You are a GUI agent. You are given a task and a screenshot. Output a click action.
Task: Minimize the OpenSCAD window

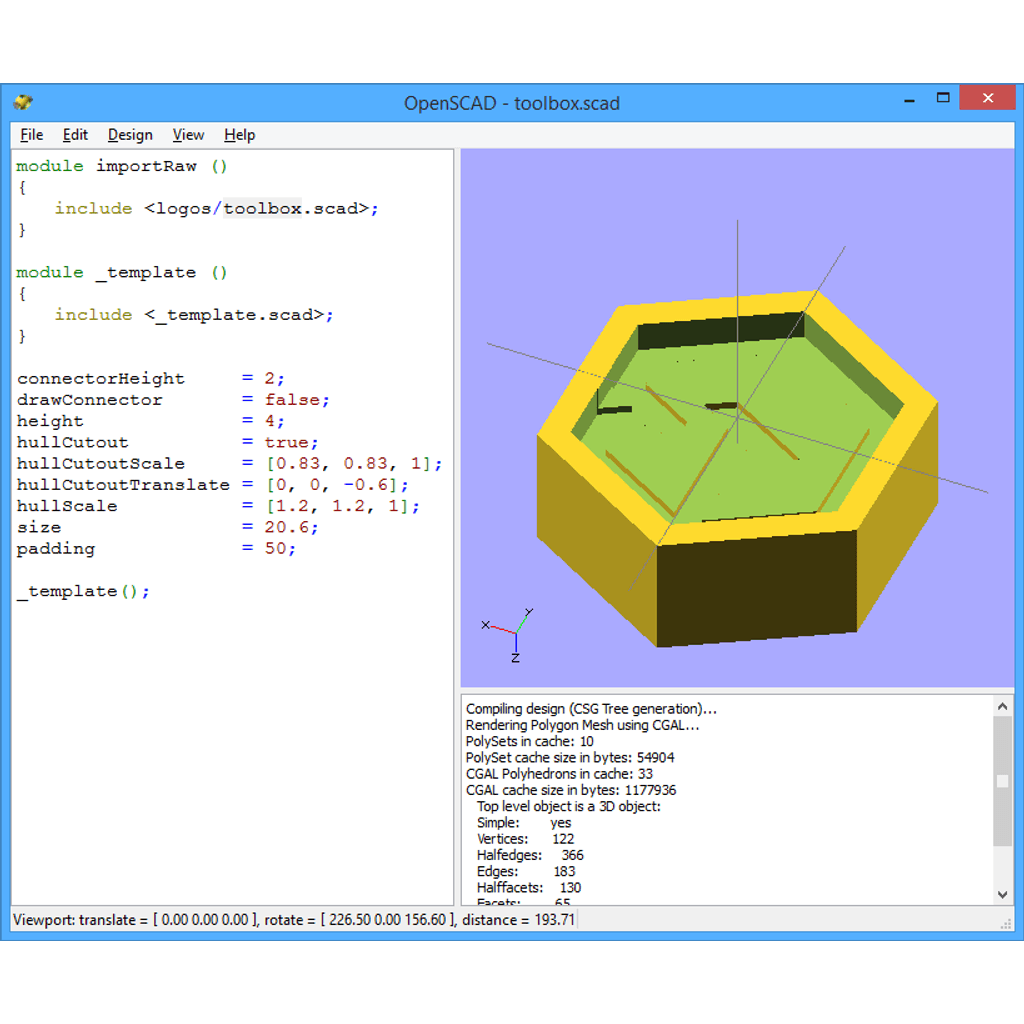tap(908, 99)
